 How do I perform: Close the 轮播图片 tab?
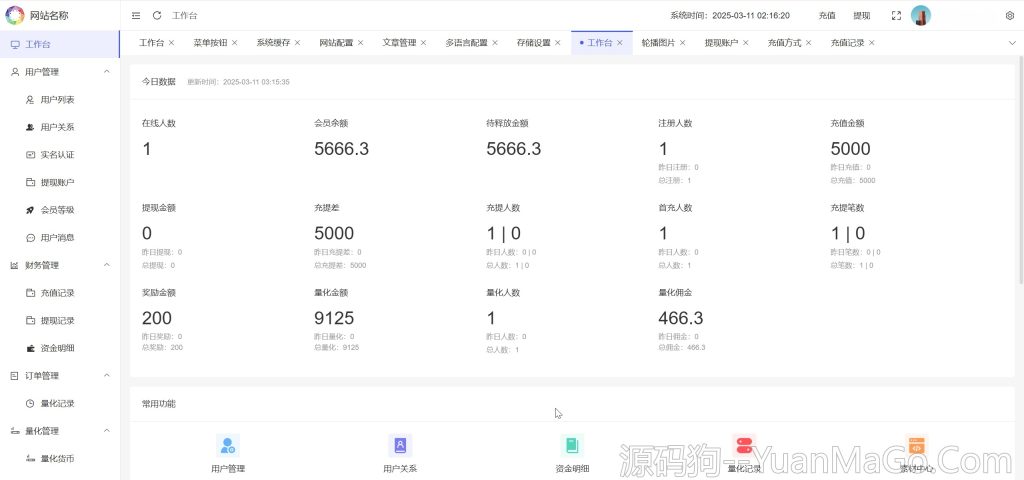[x=682, y=43]
